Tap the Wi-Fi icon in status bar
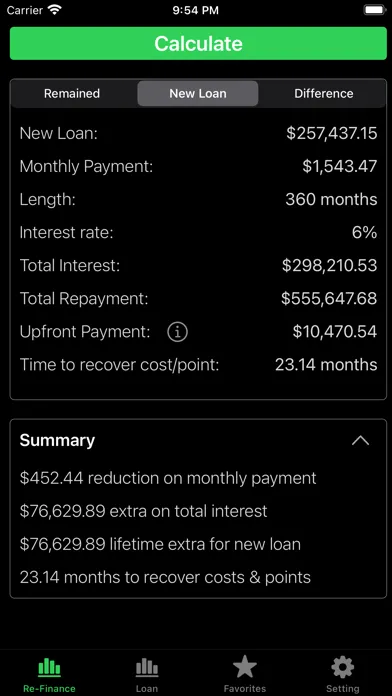This screenshot has height=696, width=392. 55,10
